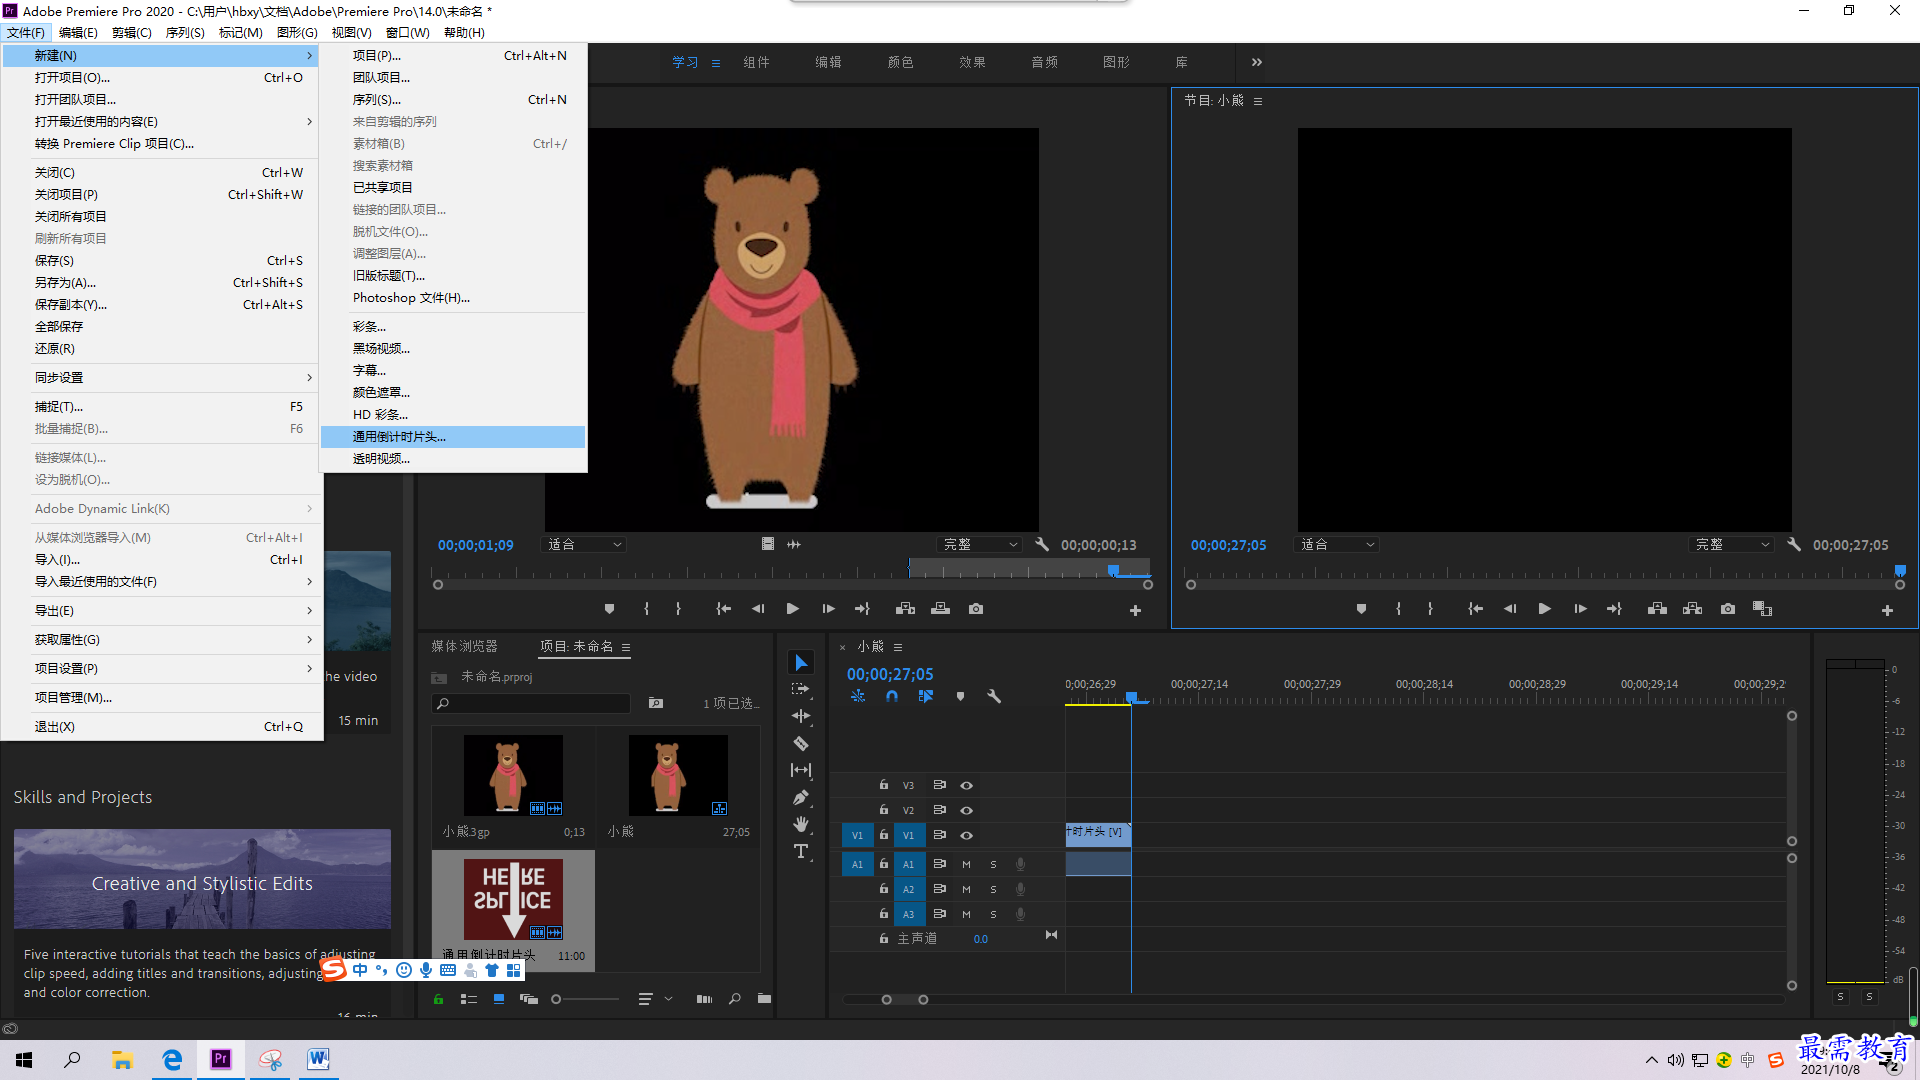Solo audio track A2

click(x=993, y=889)
